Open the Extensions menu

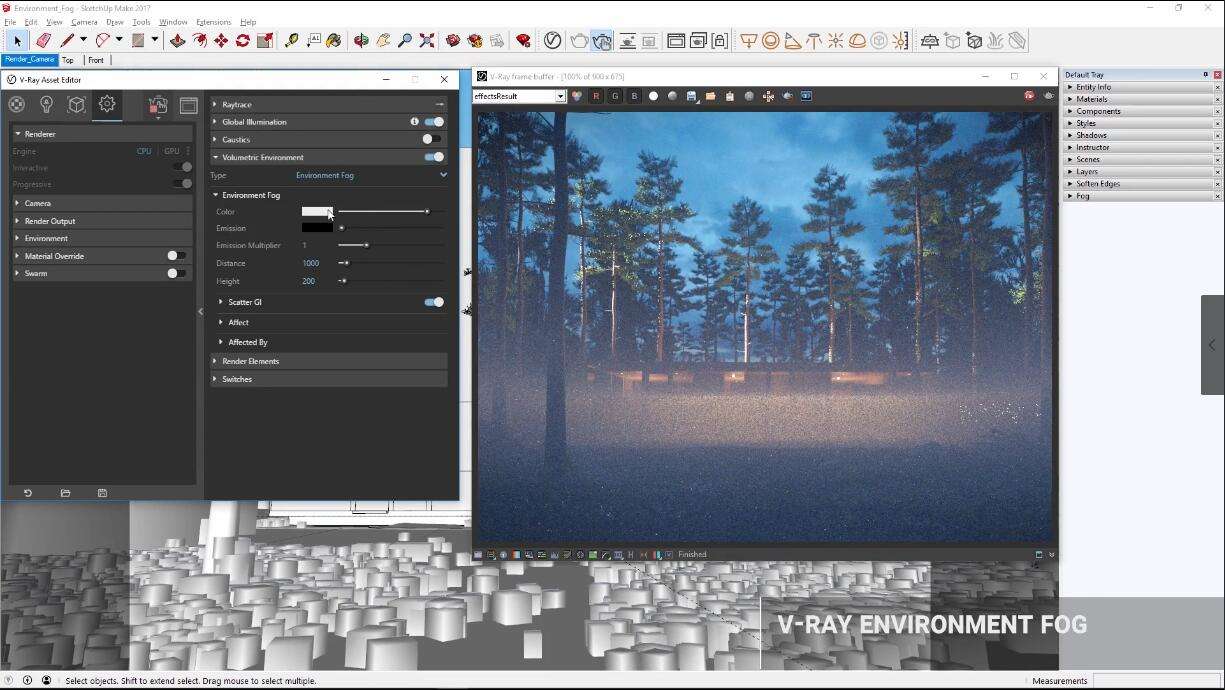coord(213,22)
